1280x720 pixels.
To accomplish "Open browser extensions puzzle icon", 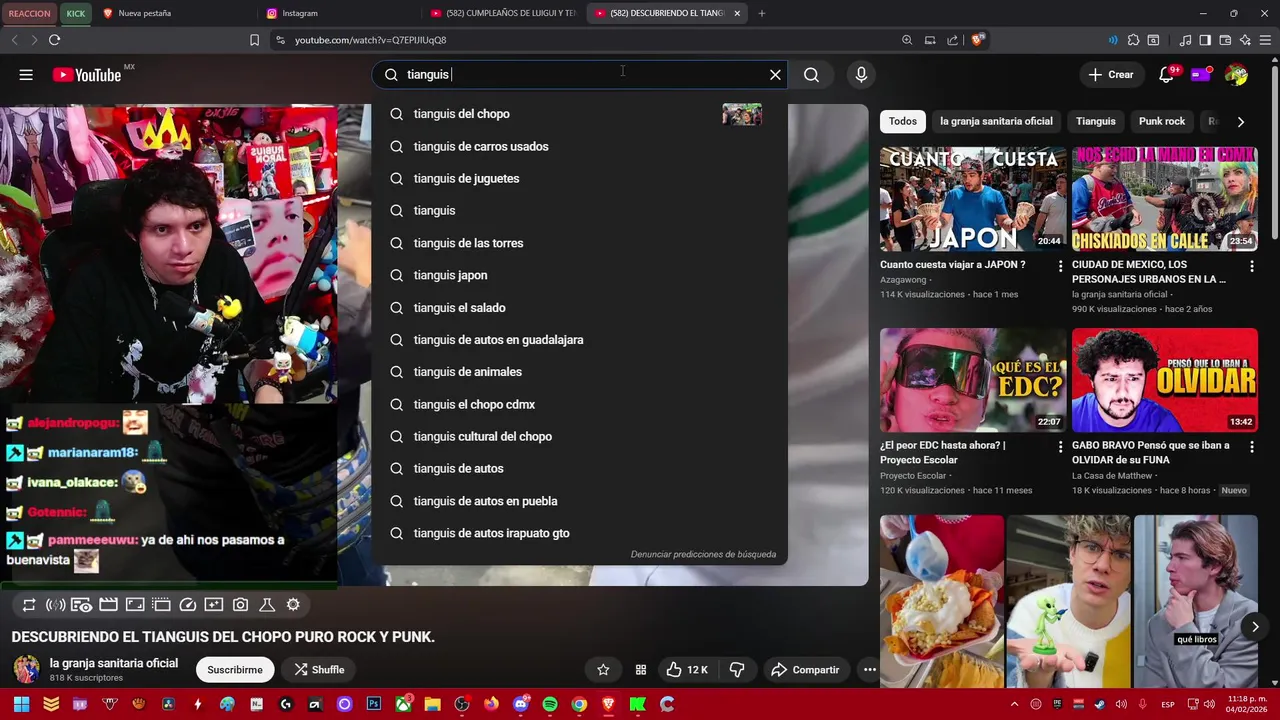I will coord(1133,40).
